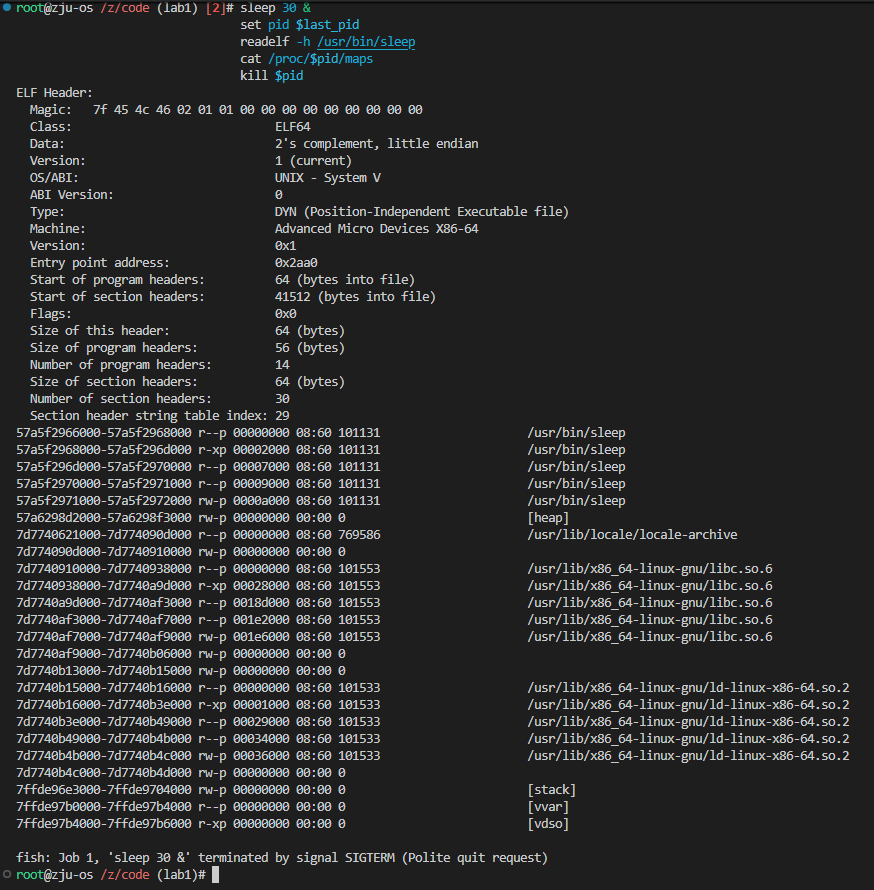Screen dimensions: 874x890
Task: Click '2's complement, little endian' data value
Action: tap(377, 144)
